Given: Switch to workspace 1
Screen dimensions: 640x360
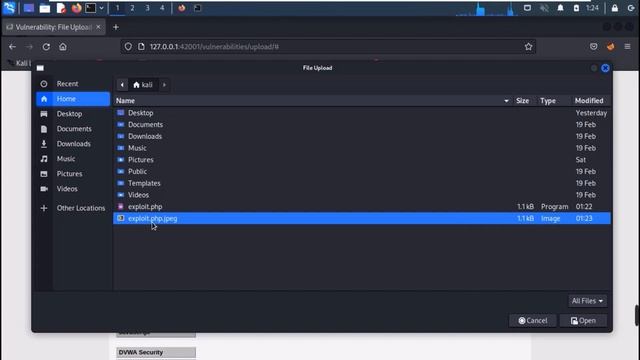Looking at the screenshot, I should click(118, 8).
